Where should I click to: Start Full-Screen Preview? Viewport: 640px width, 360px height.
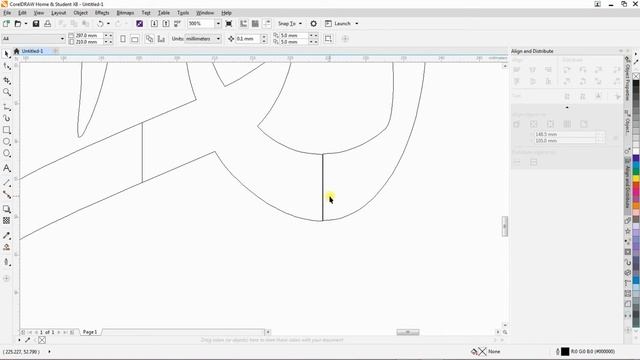click(x=229, y=24)
